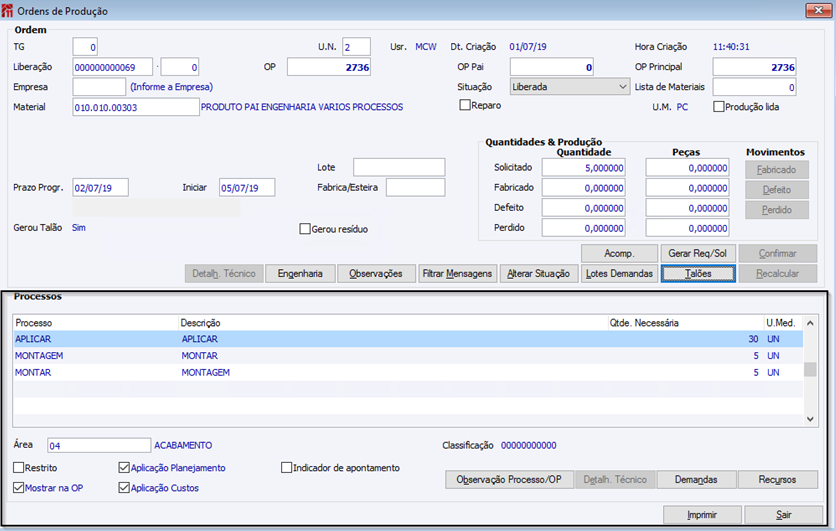
Task: Open Observação Processo/OP
Action: point(508,480)
